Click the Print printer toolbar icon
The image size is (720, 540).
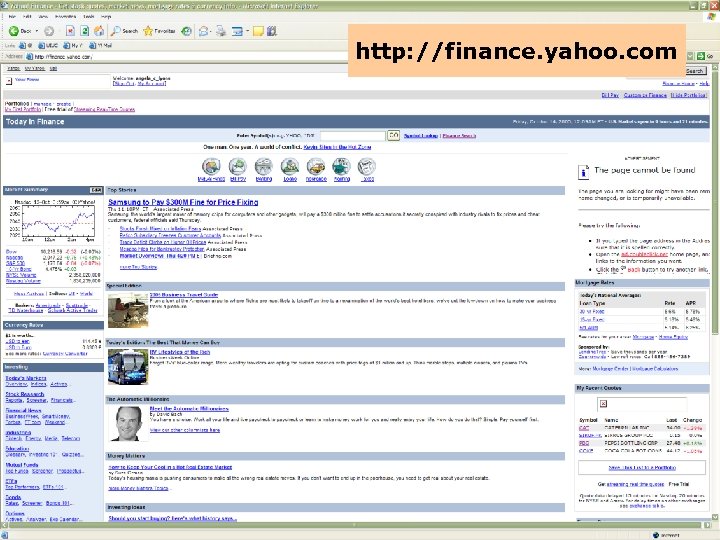pyautogui.click(x=221, y=31)
